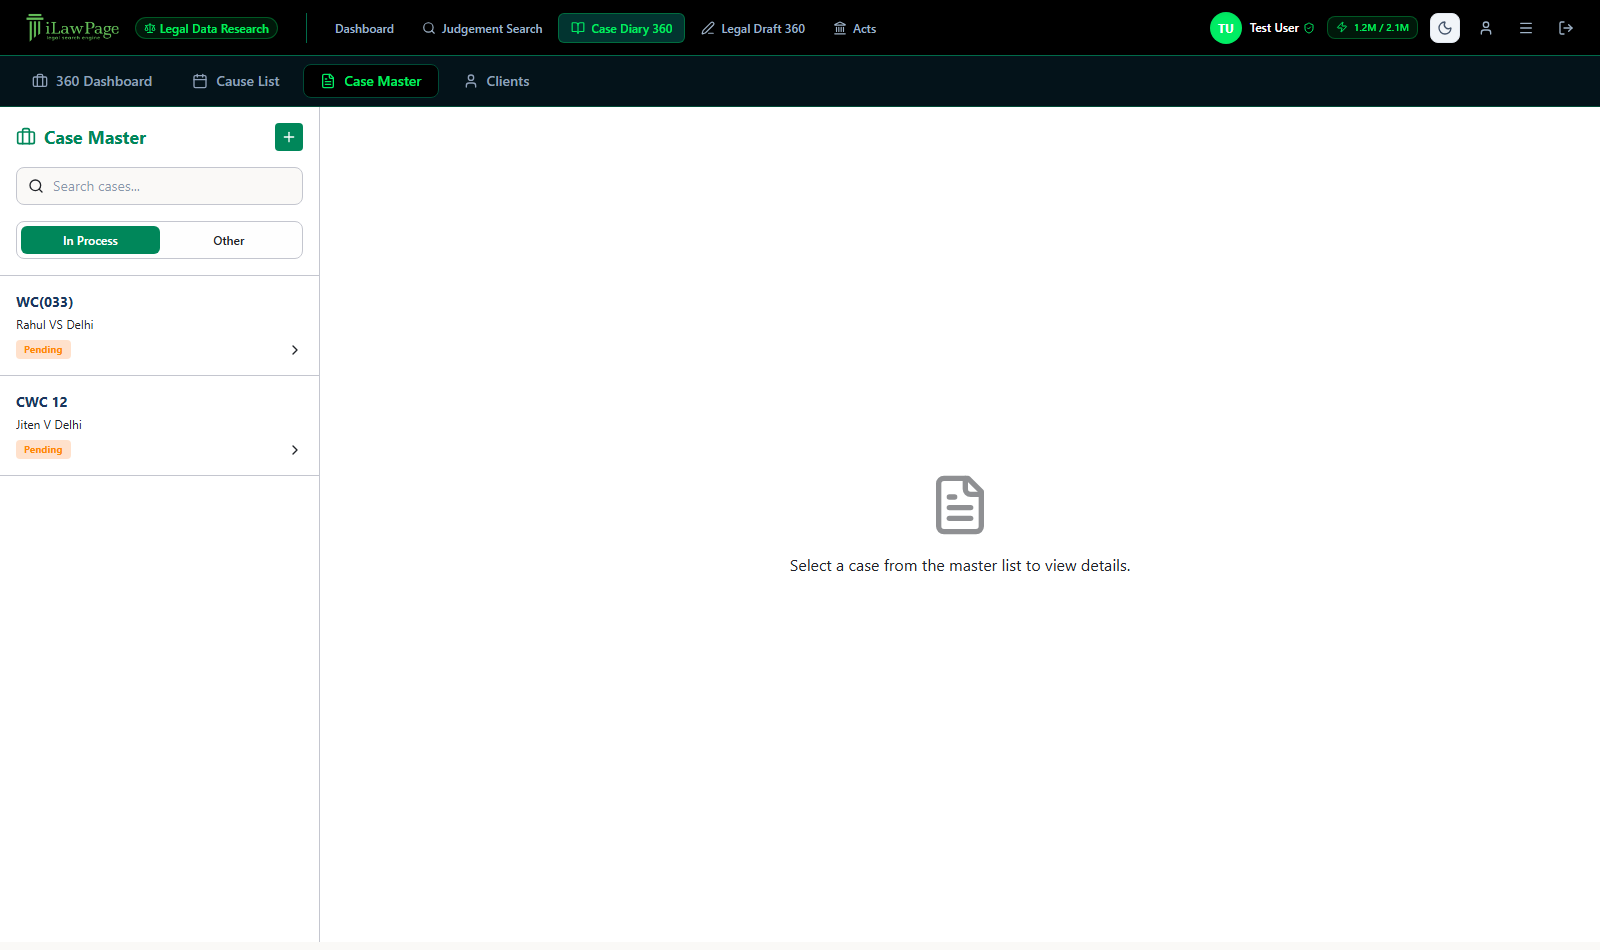Screen dimensions: 1600x950
Task: Click Jiten V Delhi text
Action: point(49,425)
